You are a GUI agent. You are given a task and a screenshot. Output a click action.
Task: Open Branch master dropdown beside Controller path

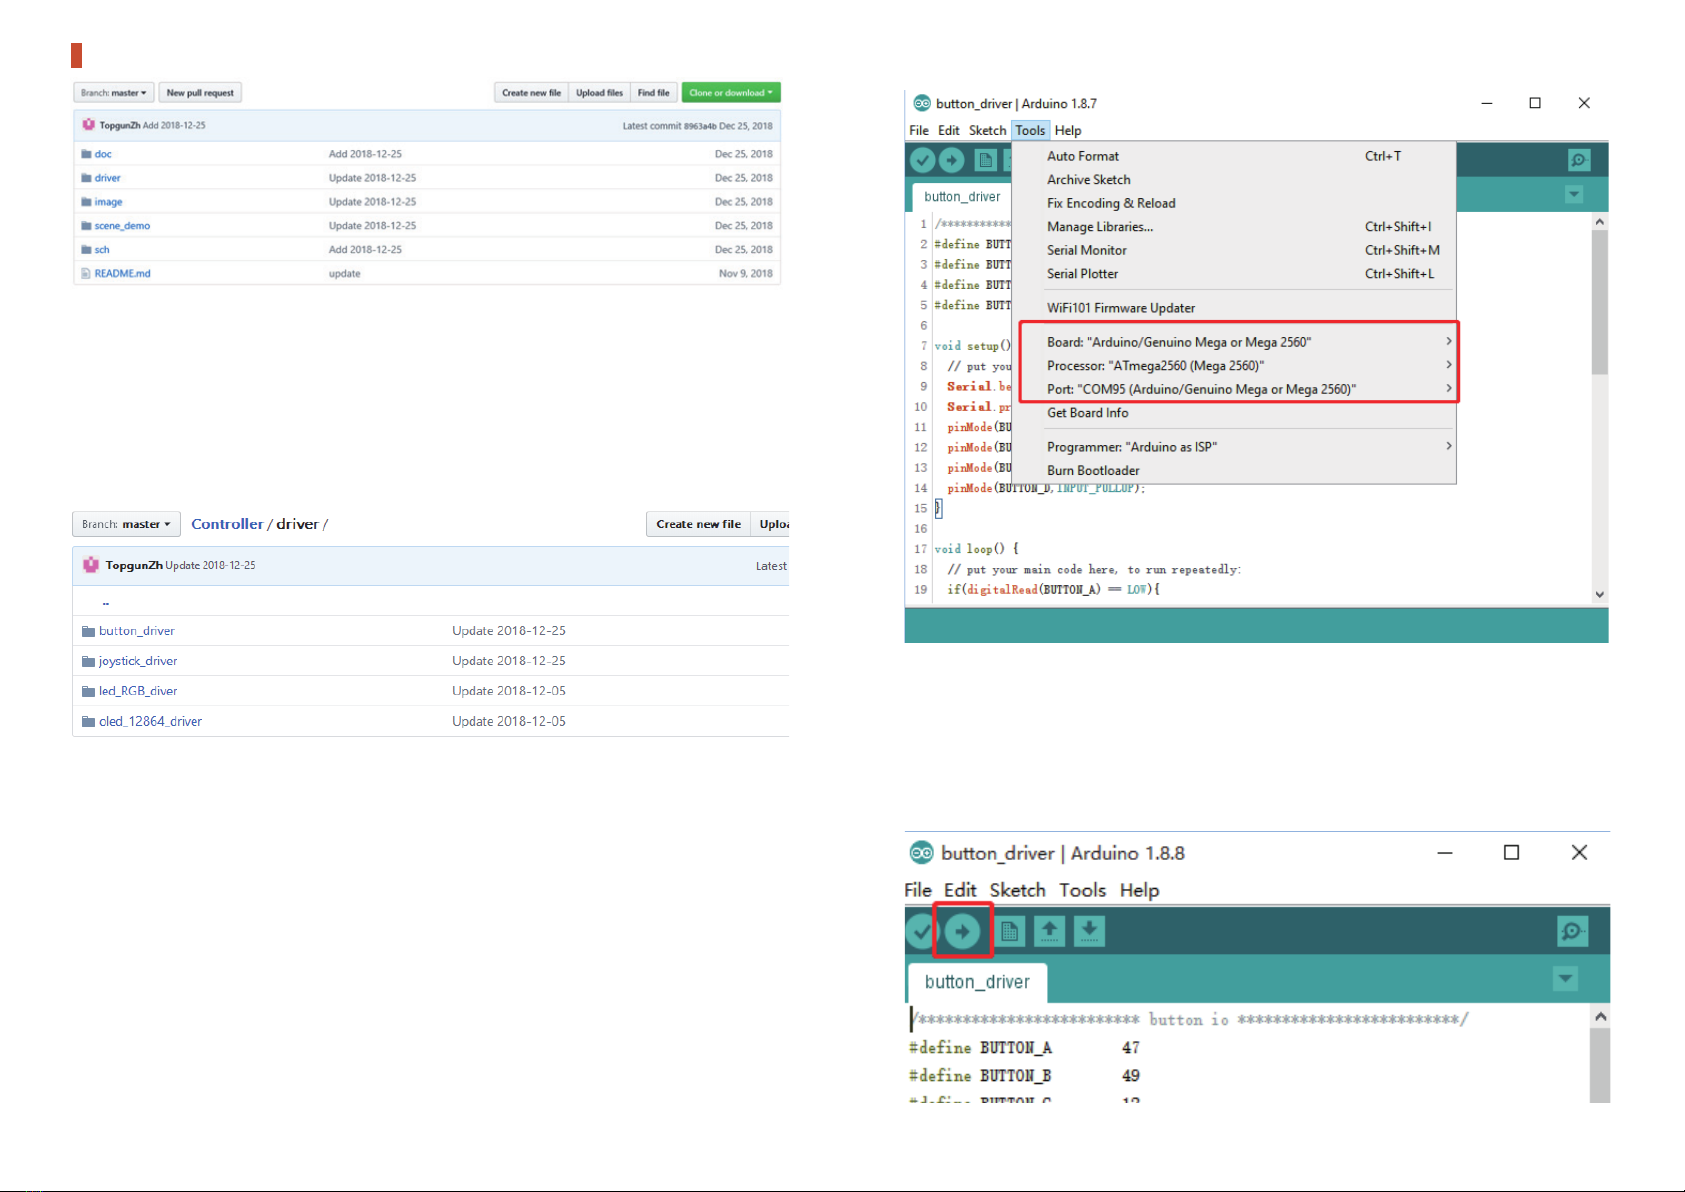coord(126,524)
